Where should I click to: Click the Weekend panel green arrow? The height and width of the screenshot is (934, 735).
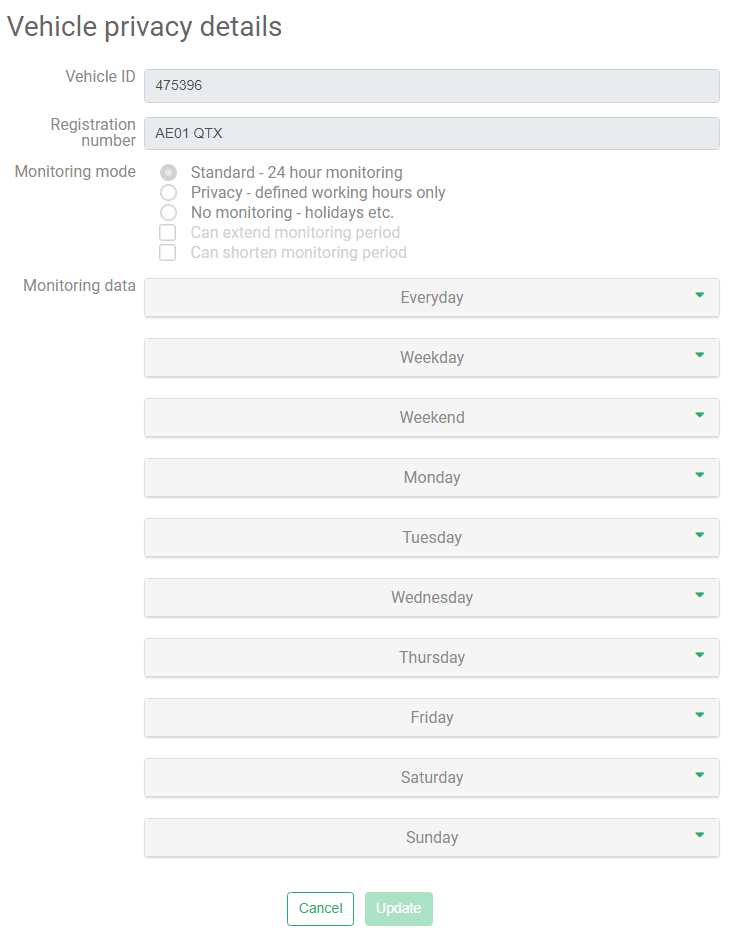[700, 415]
